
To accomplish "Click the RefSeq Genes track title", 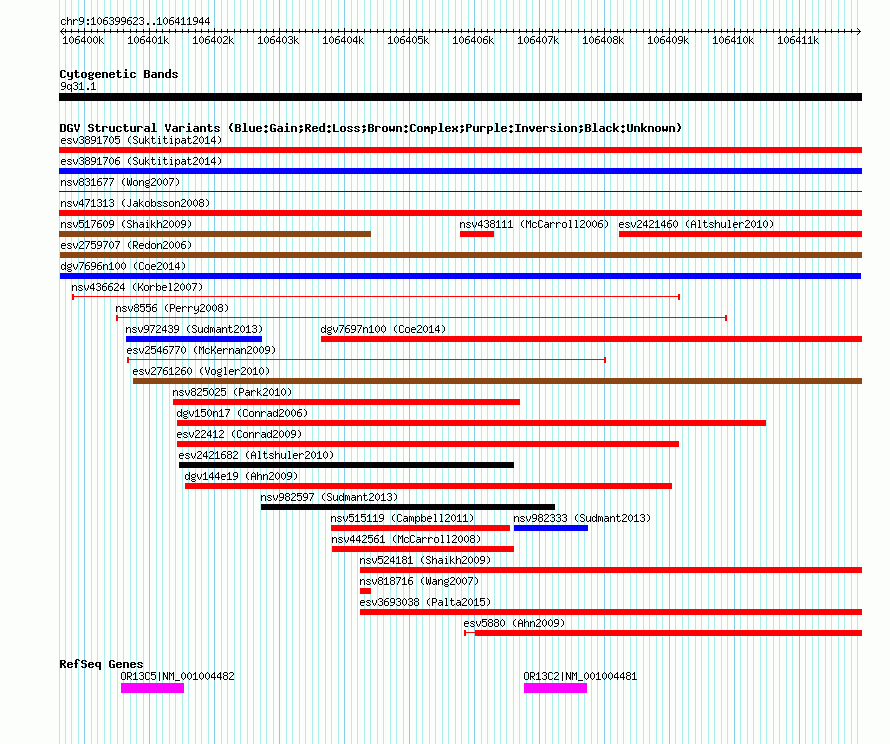I will [x=102, y=663].
